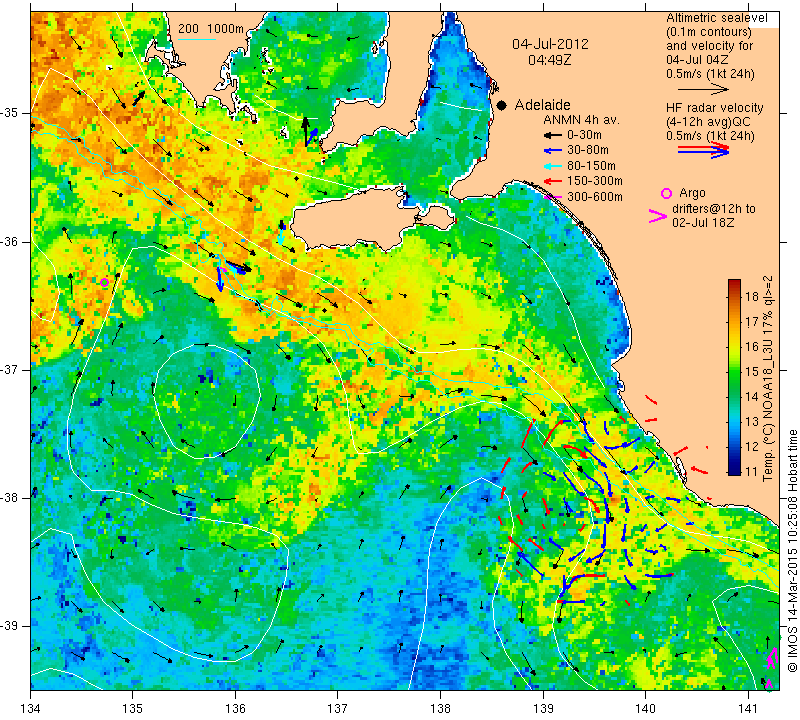The image size is (800, 720).
Task: Click the black Adelaide city dot marker
Action: 502,106
